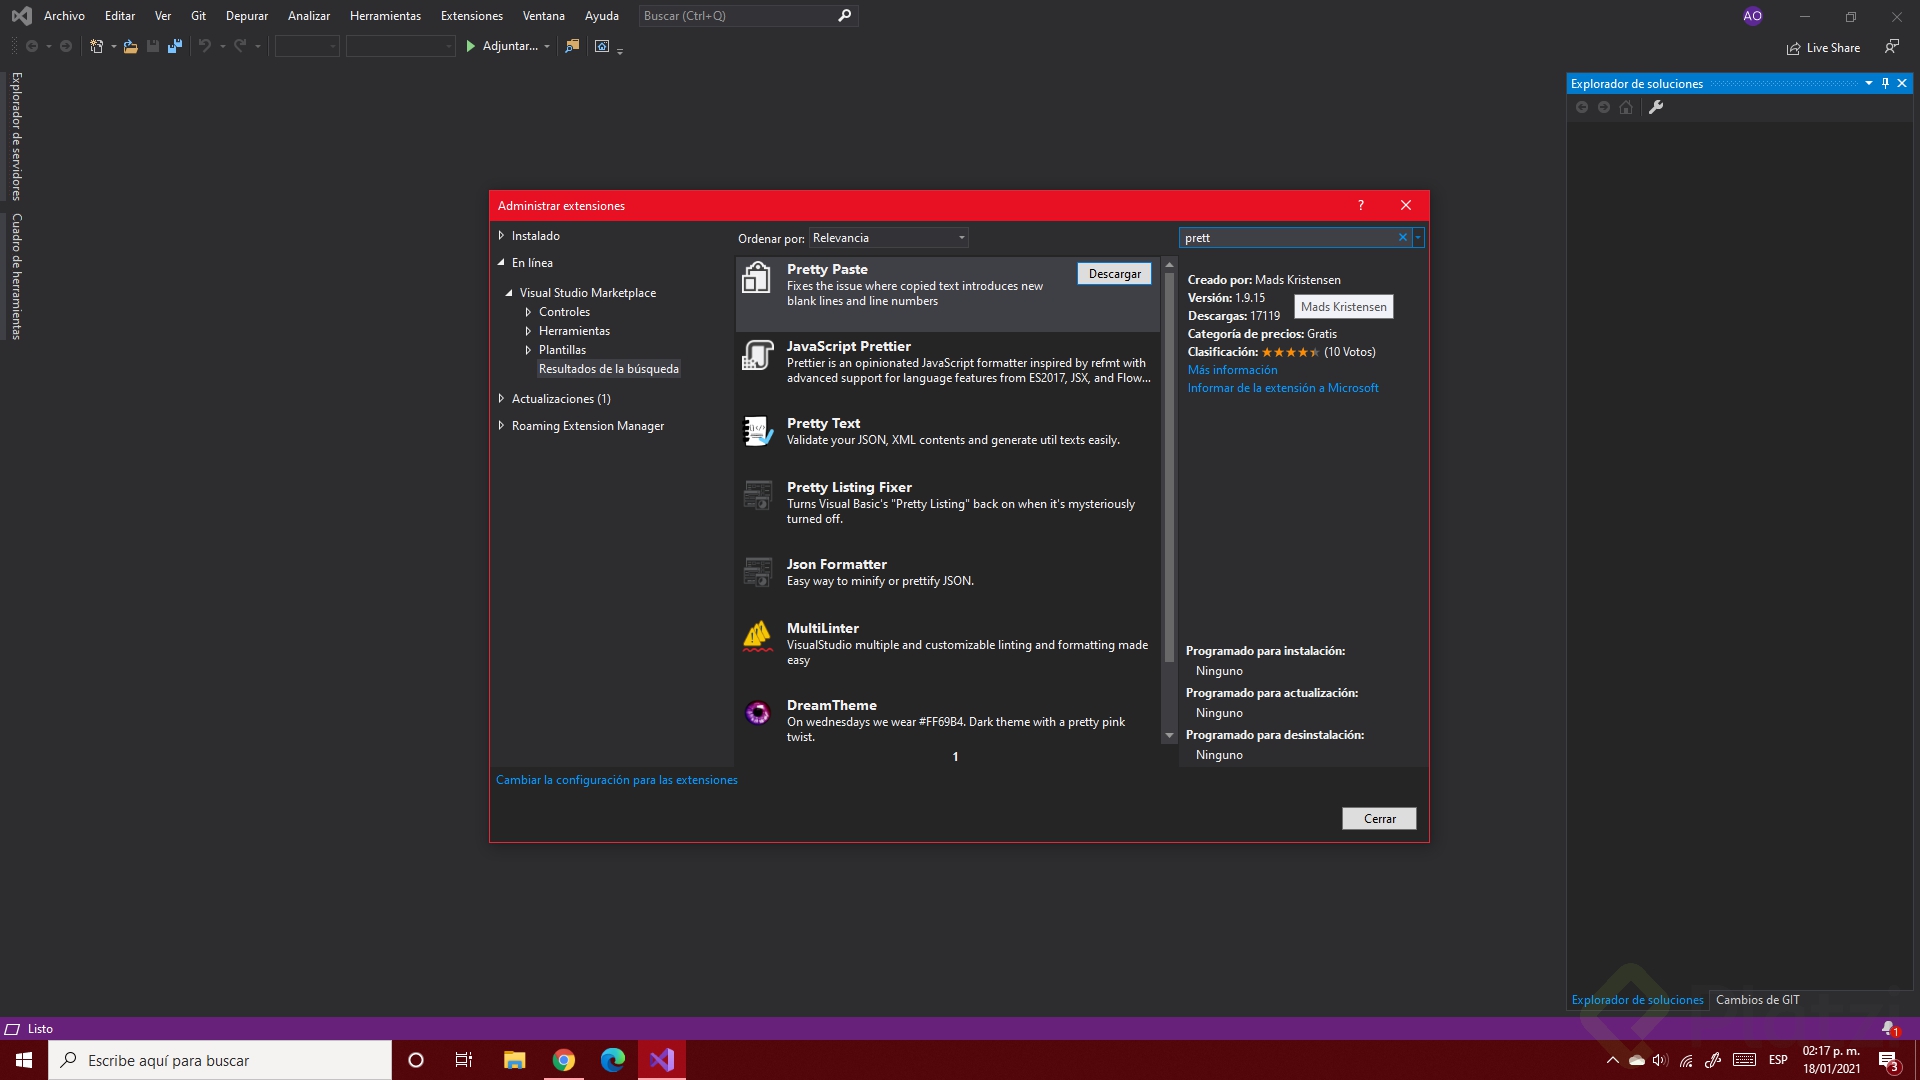Open the Explorador de servidores side tab
Viewport: 1920px width, 1080px height.
16,136
